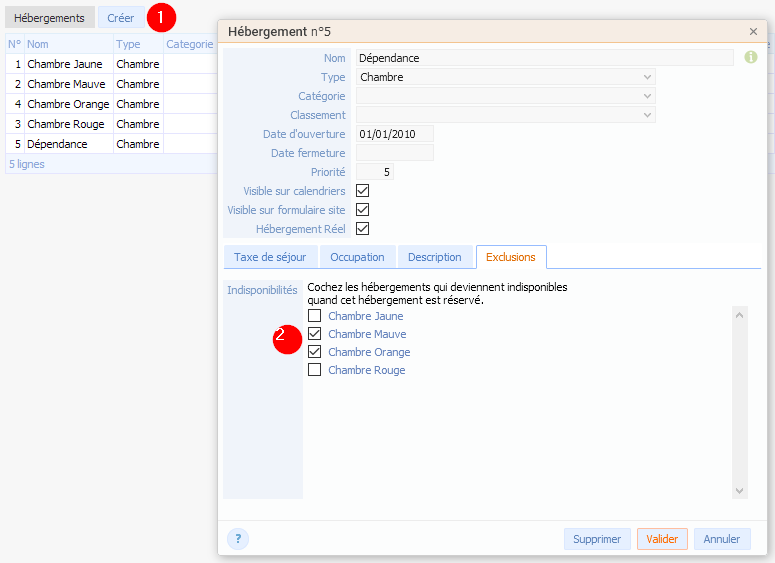
Task: Toggle Visible sur formulaire site checkbox
Action: pos(363,210)
